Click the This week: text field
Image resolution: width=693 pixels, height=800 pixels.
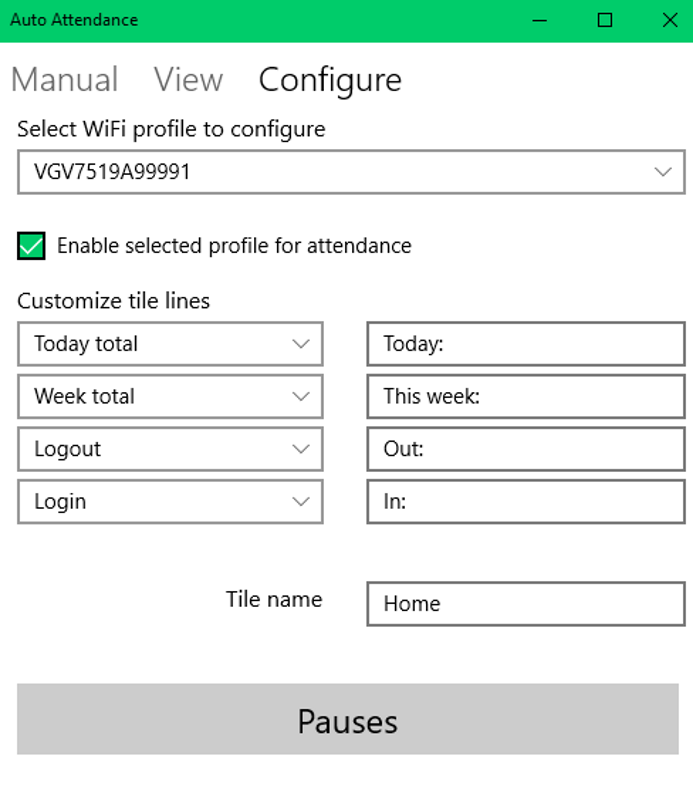coord(525,397)
